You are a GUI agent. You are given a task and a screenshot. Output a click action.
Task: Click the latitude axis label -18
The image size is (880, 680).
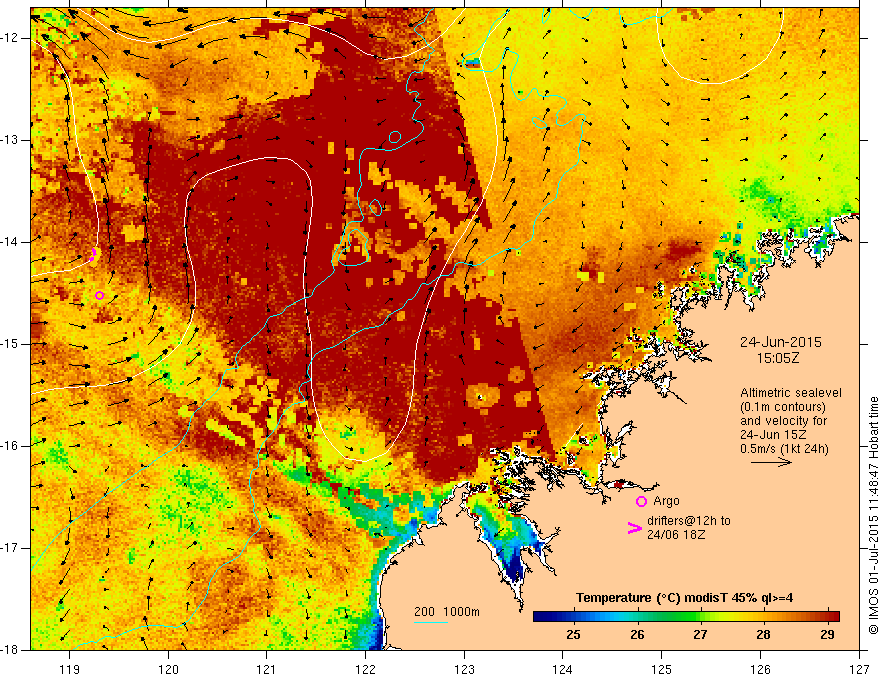(10, 650)
